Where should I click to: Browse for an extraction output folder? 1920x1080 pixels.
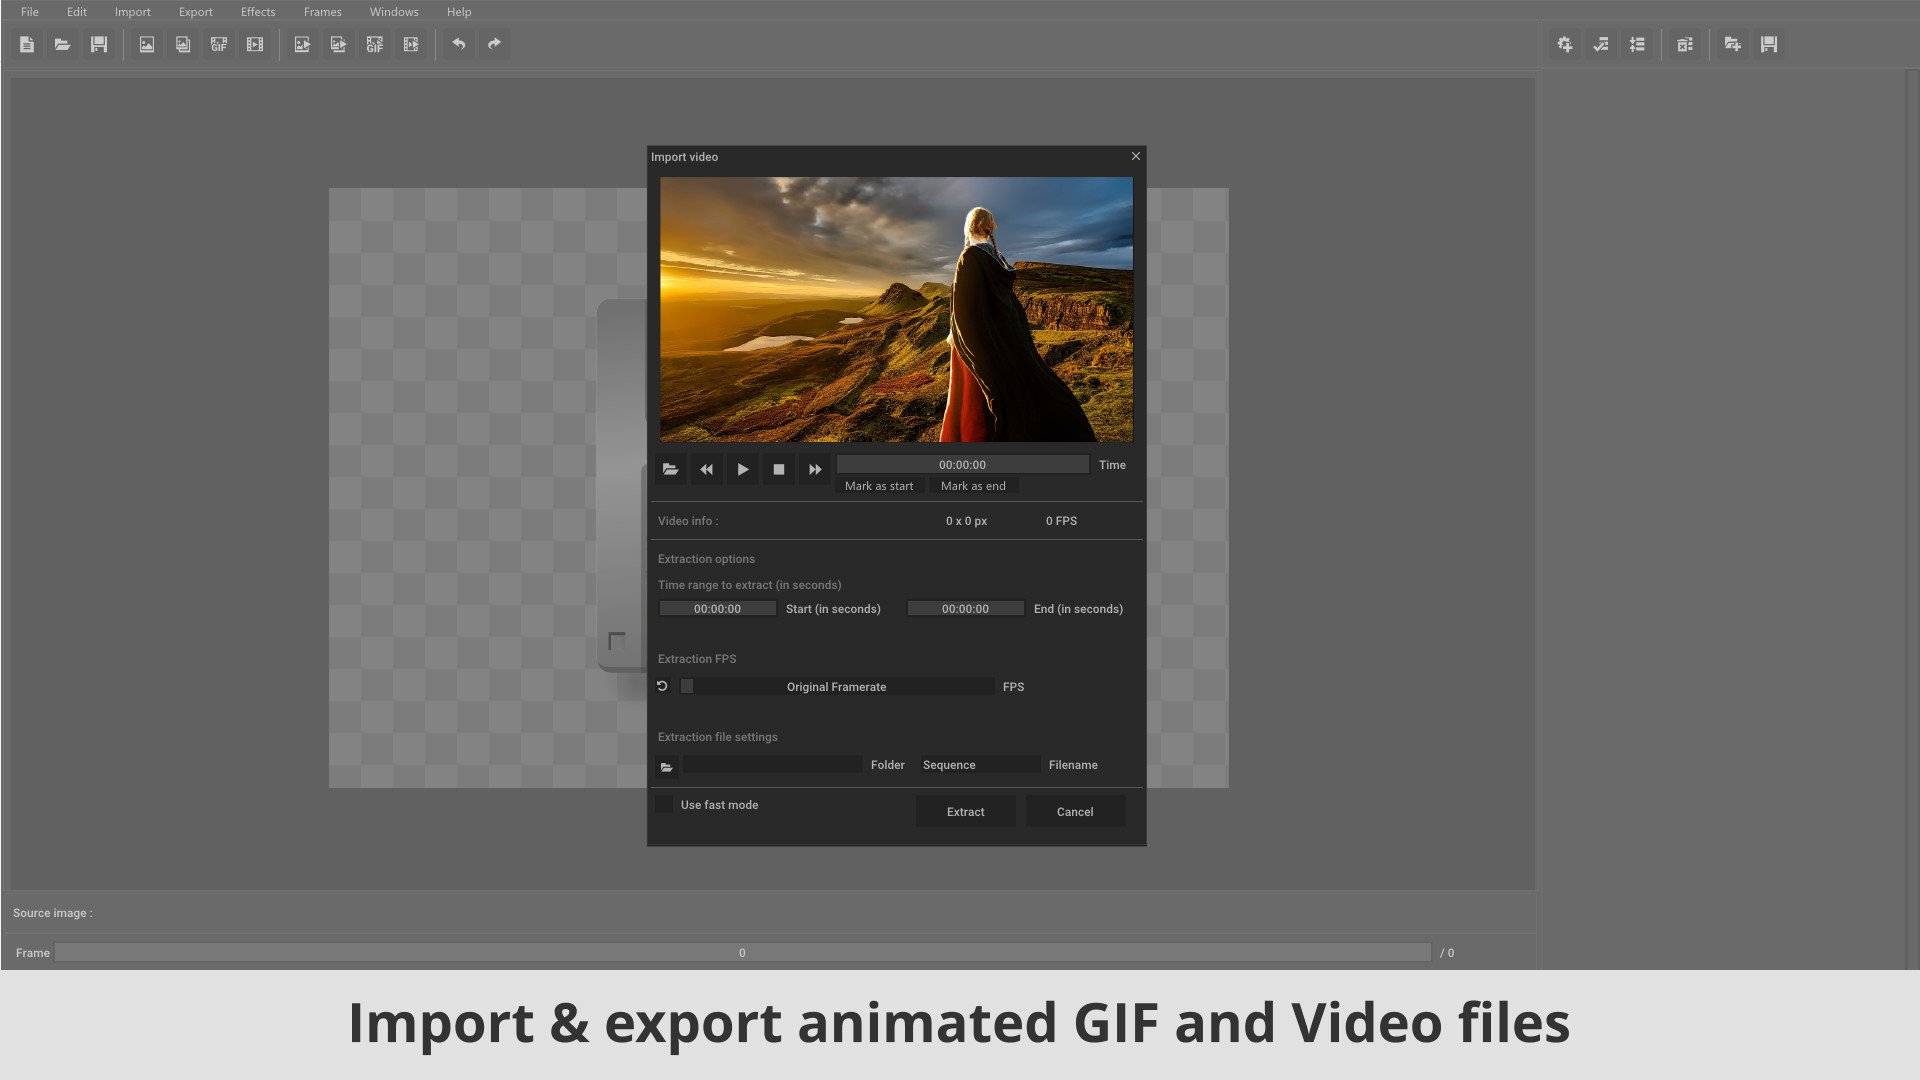click(x=667, y=766)
